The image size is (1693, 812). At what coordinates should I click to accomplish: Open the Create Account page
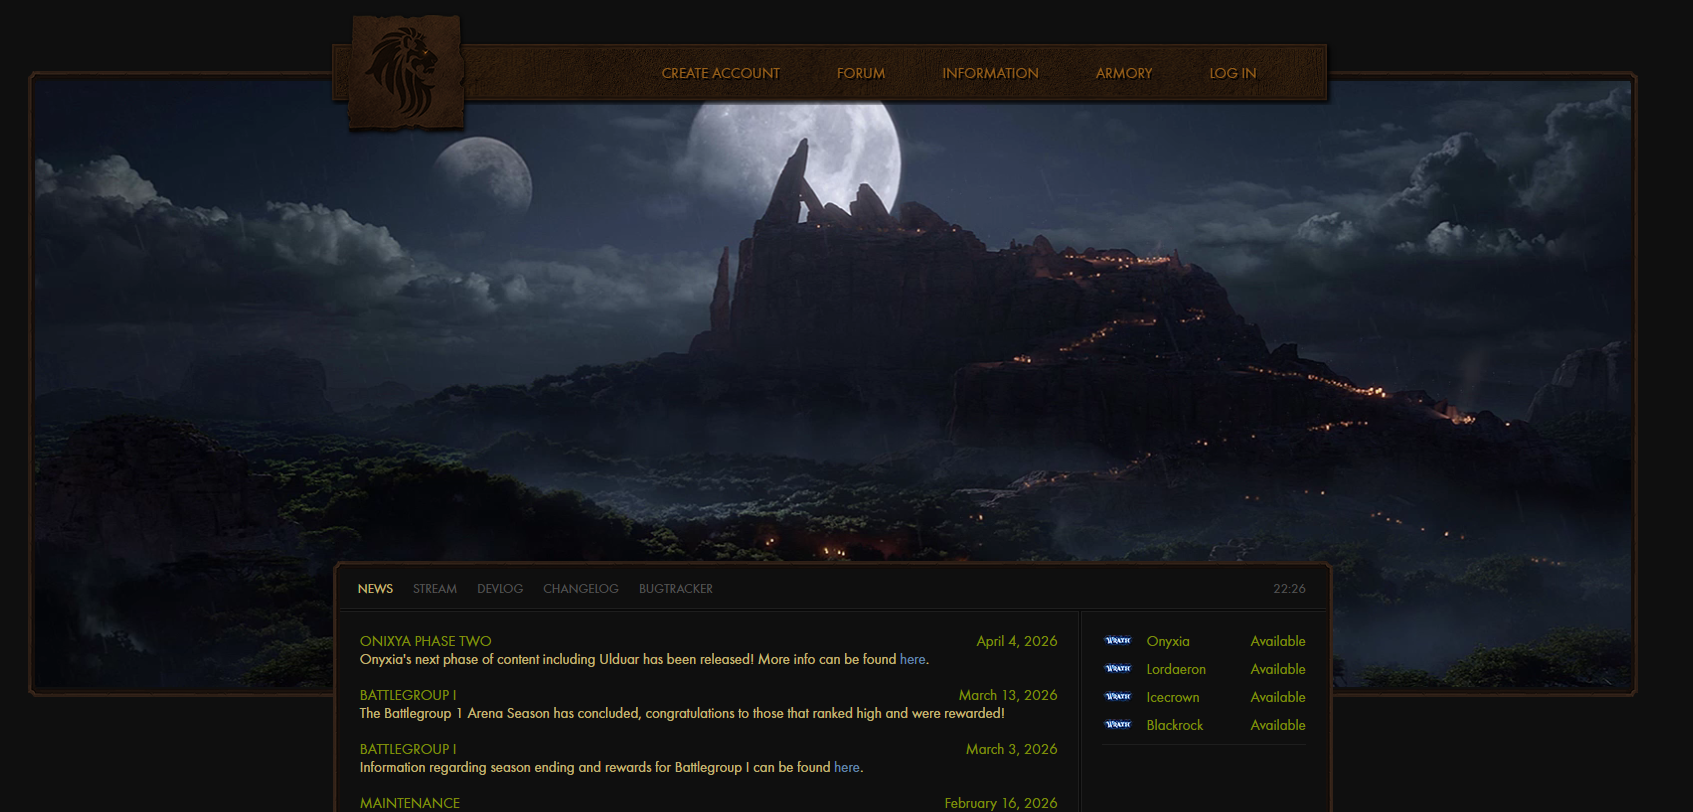(720, 73)
